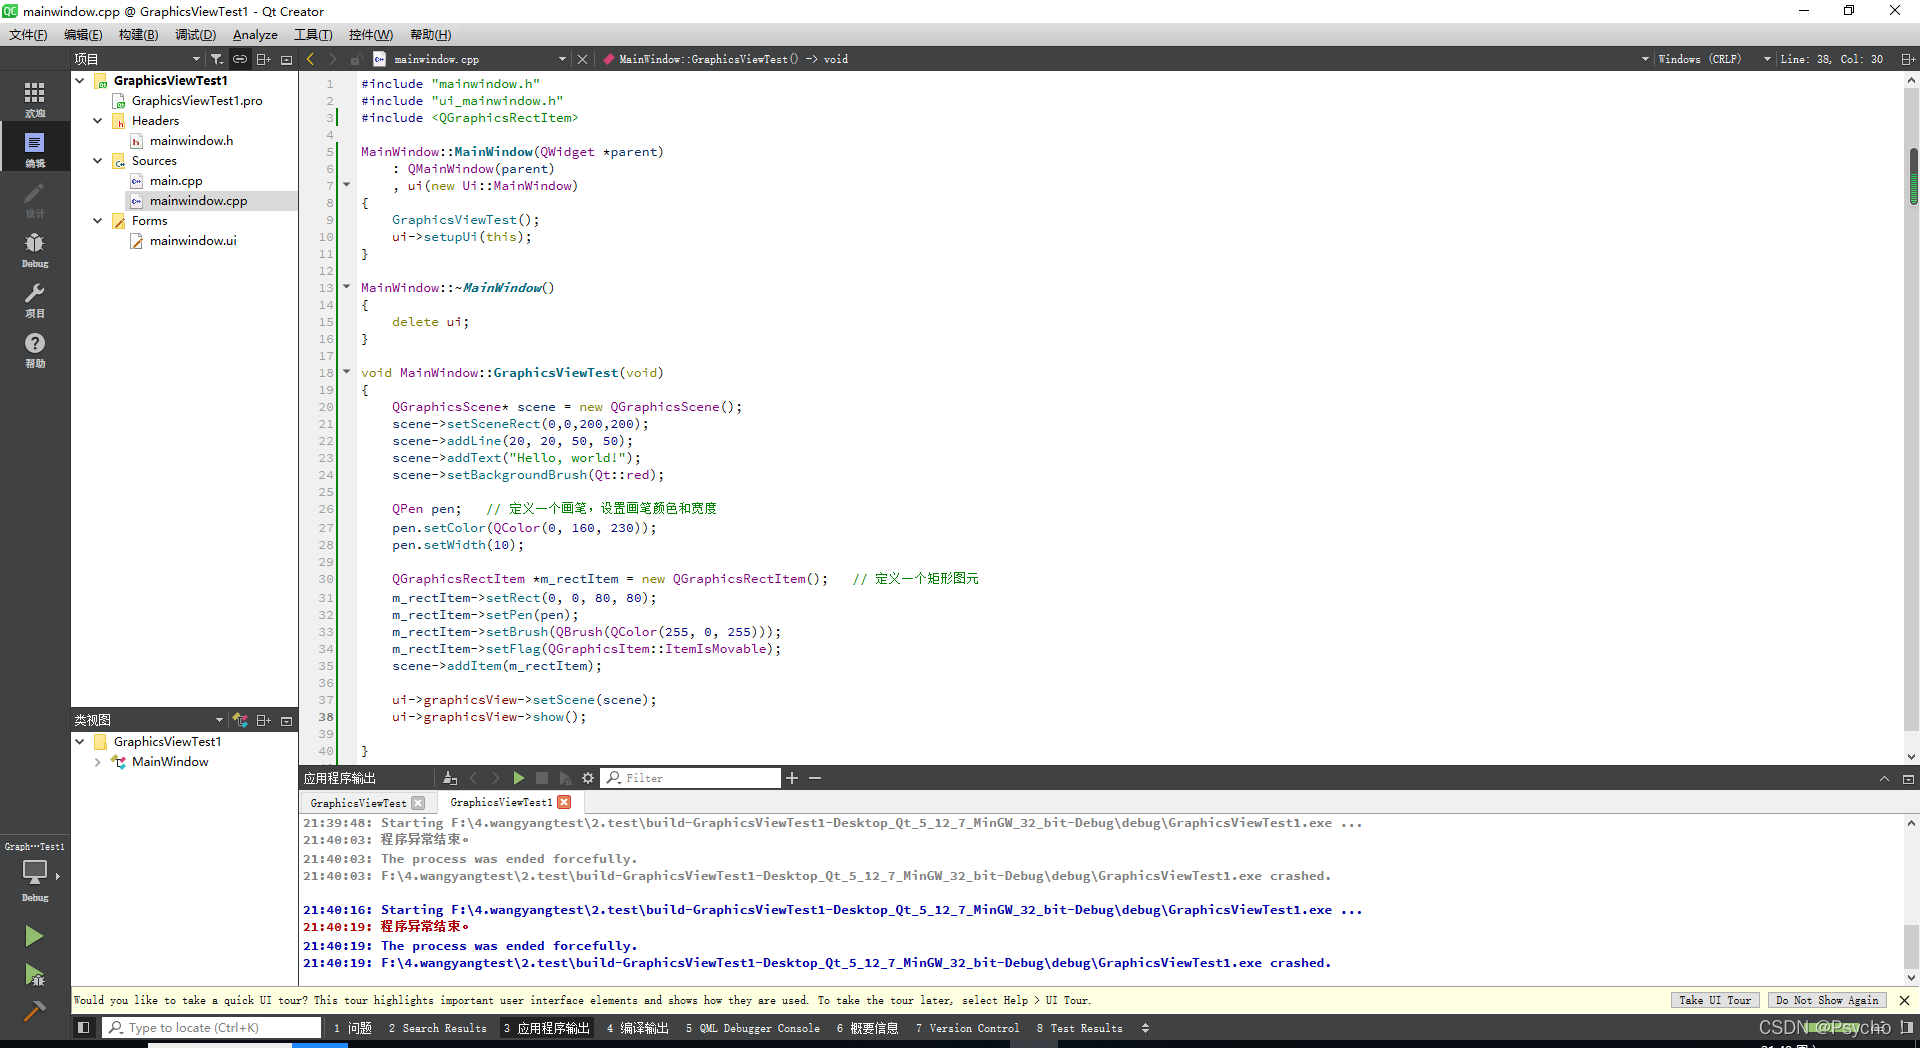The image size is (1920, 1048).
Task: Click filter tree funnel icon in Projects pane
Action: pos(216,59)
